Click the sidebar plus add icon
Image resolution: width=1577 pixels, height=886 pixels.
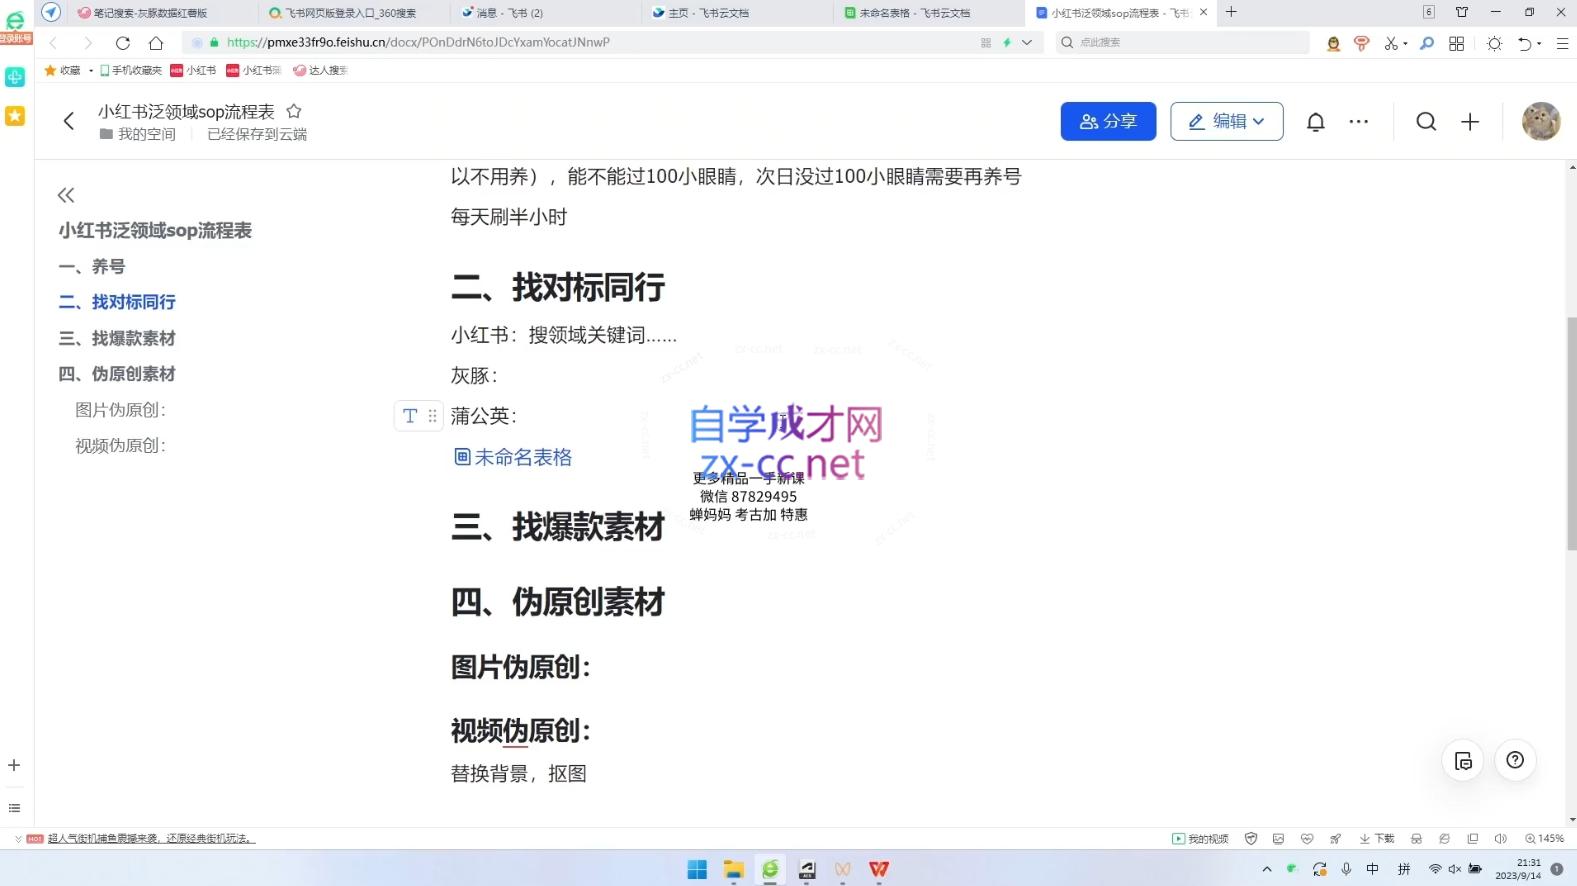[14, 765]
